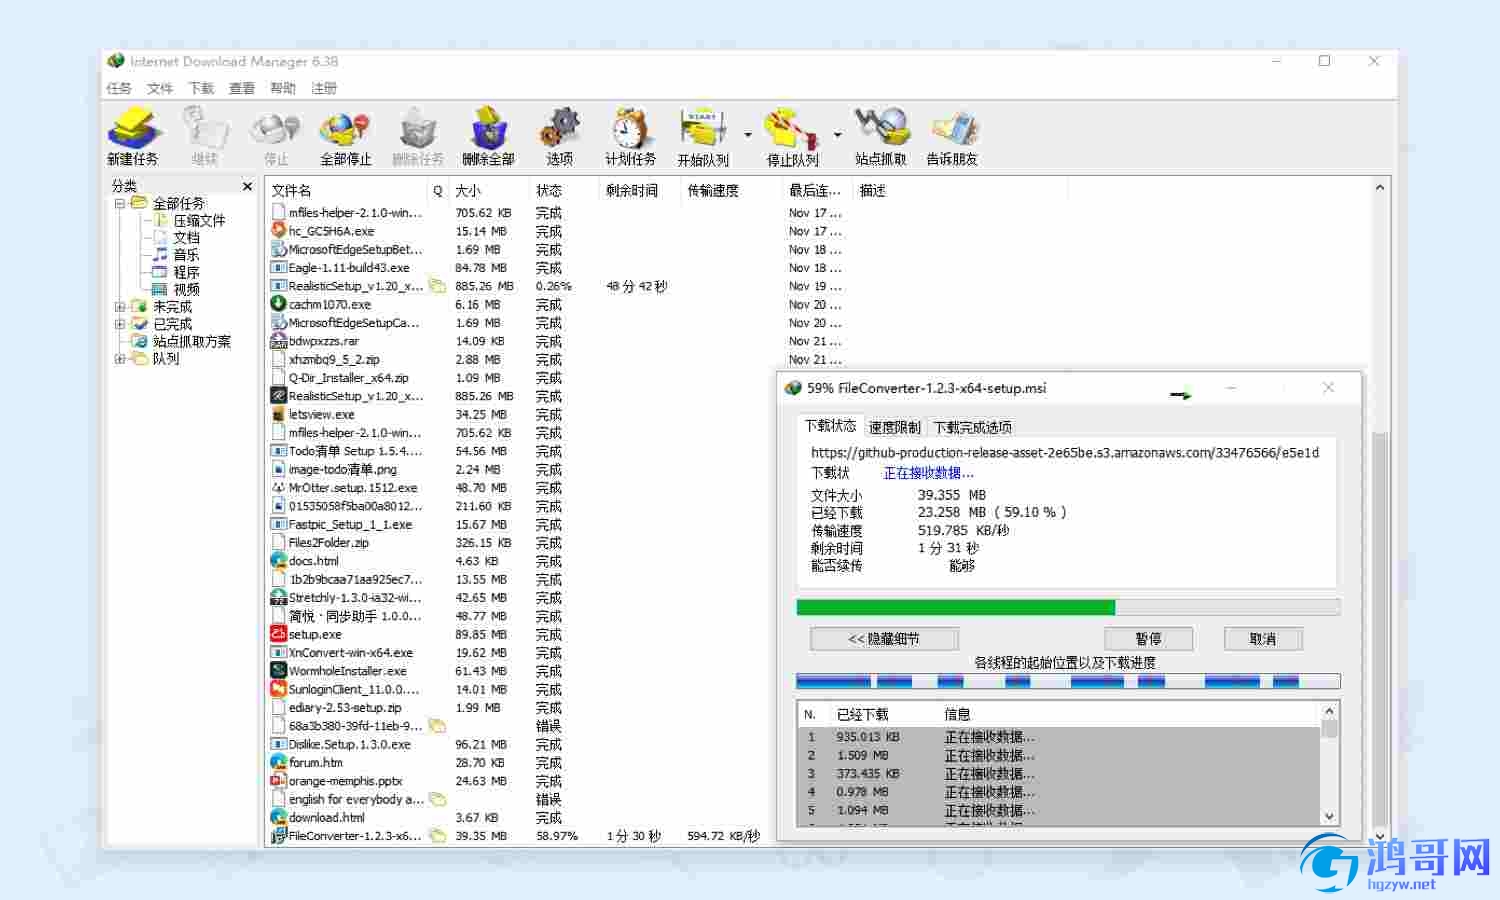This screenshot has width=1500, height=900.
Task: Expand the 队列 tree node
Action: (x=120, y=358)
